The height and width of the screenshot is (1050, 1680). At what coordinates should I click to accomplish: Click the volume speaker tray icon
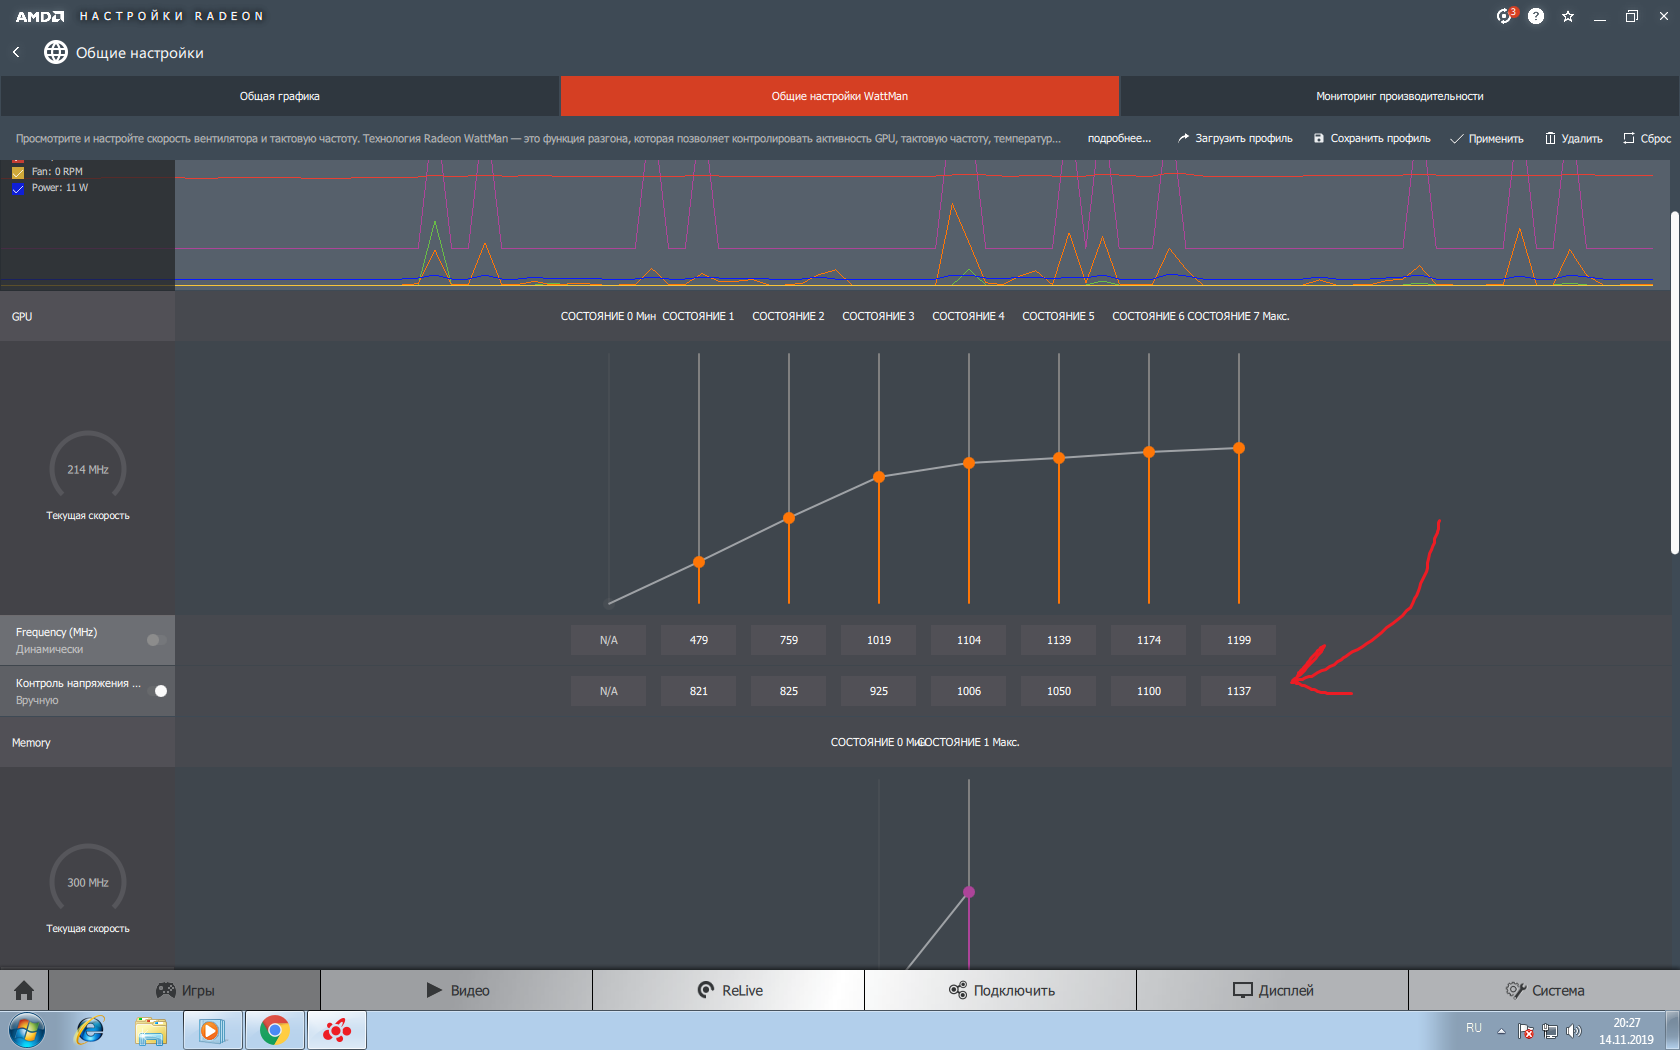click(1574, 1031)
